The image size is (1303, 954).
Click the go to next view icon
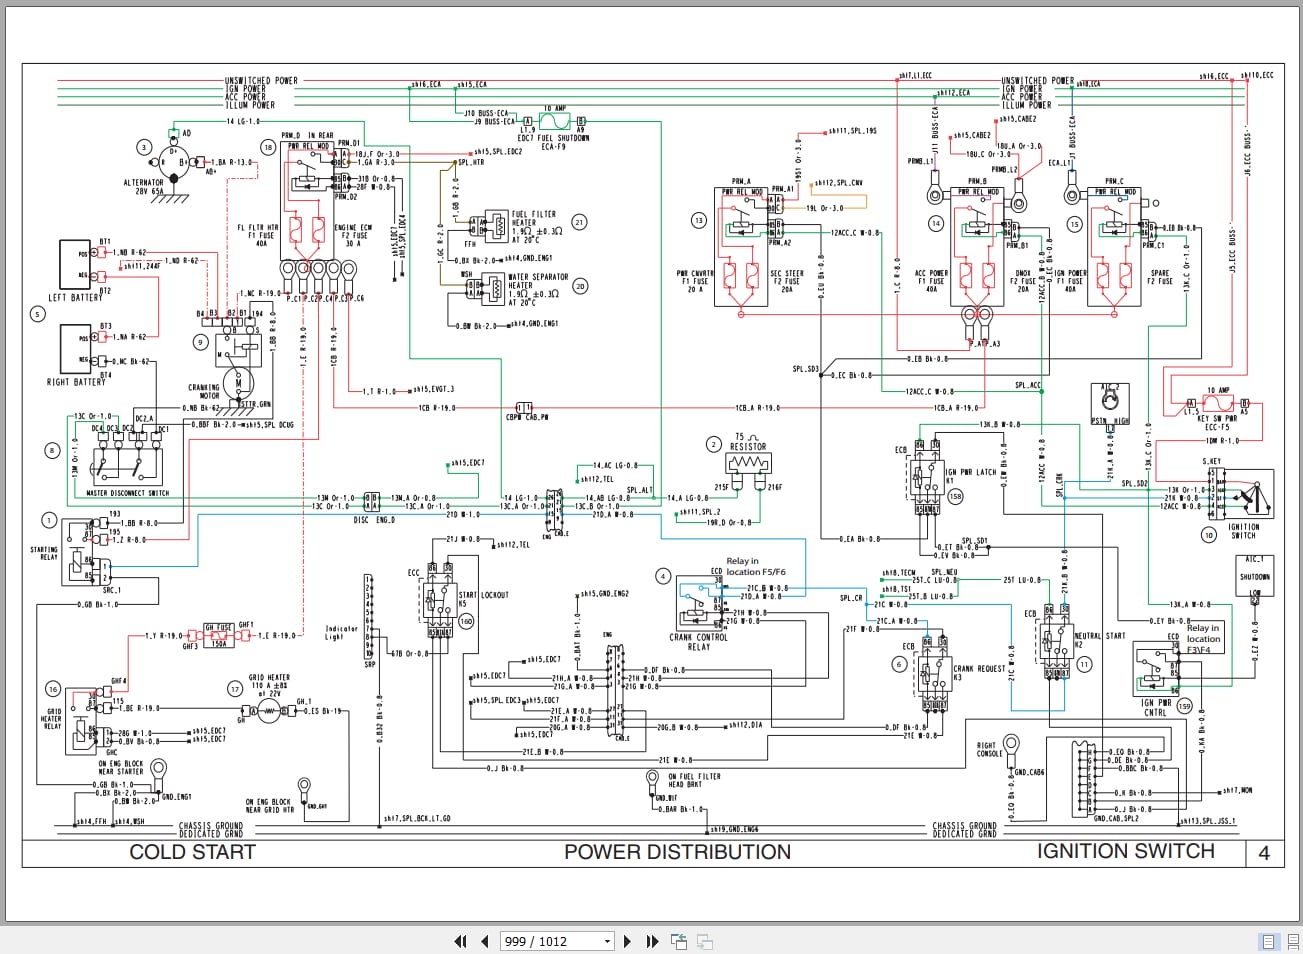click(x=705, y=941)
